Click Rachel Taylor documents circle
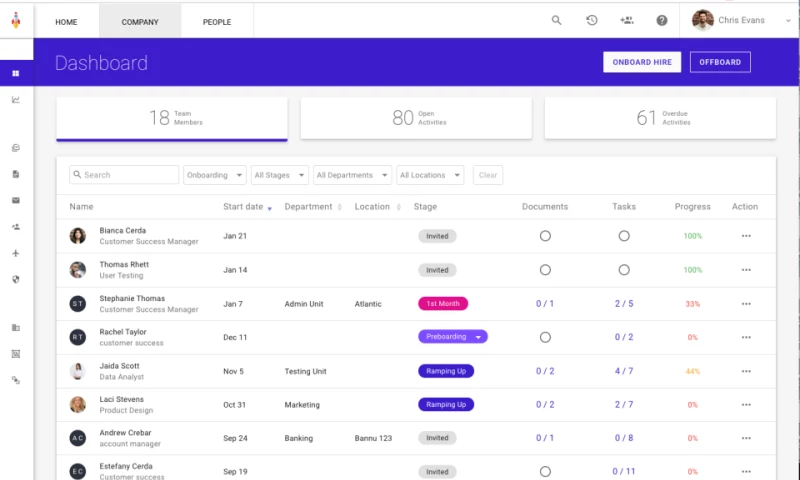 pos(545,337)
